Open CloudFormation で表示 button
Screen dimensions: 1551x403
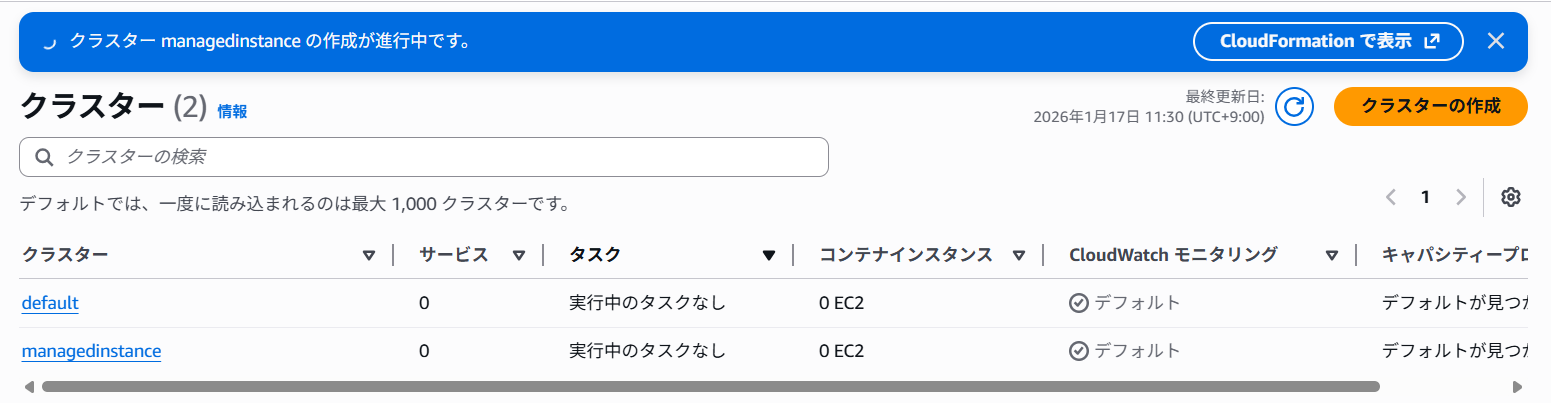pyautogui.click(x=1328, y=41)
